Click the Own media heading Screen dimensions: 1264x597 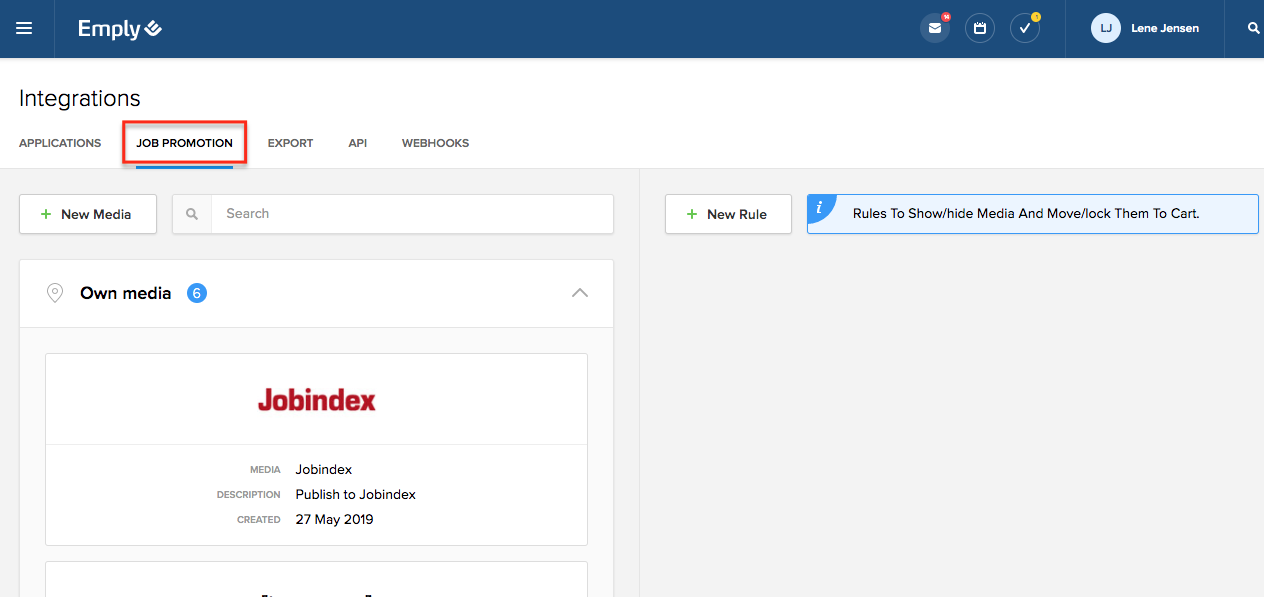click(126, 293)
